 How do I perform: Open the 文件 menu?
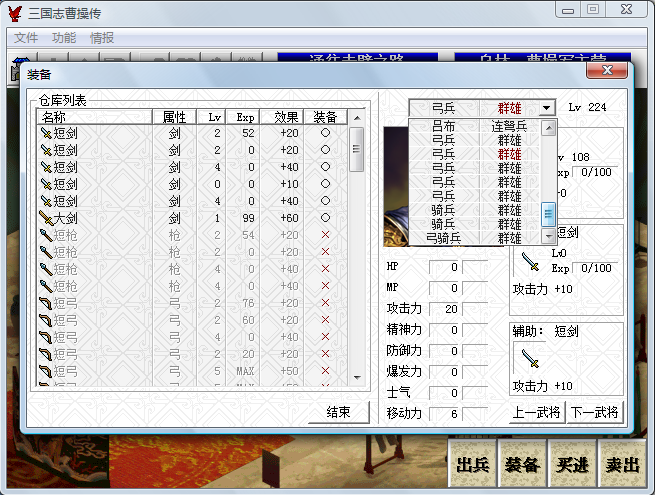coord(26,38)
